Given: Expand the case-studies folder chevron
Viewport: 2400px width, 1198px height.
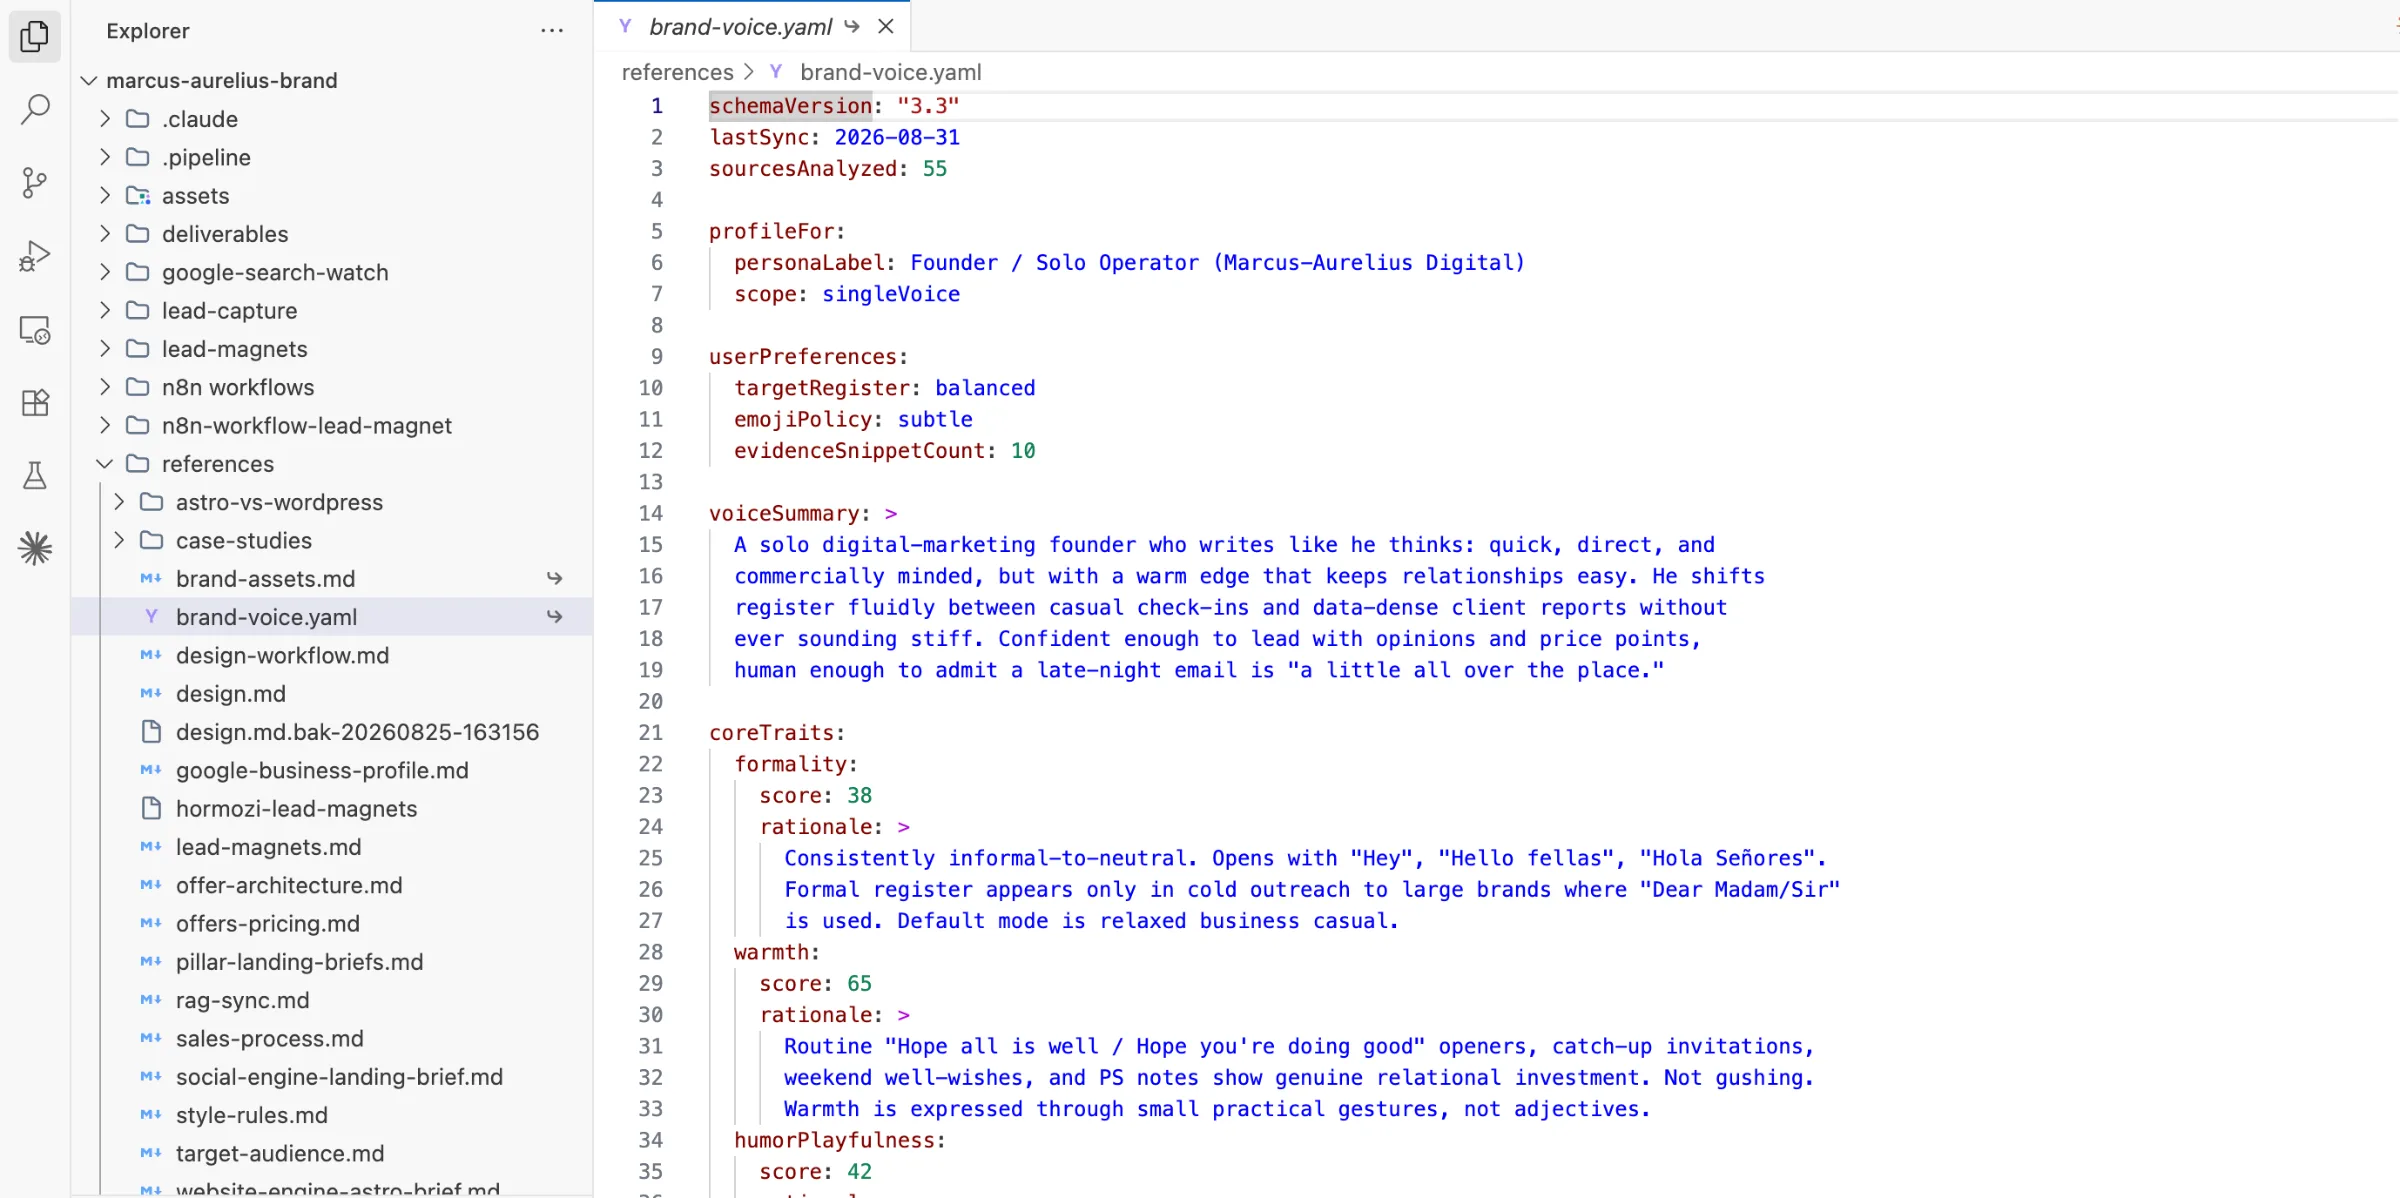Looking at the screenshot, I should (x=119, y=540).
